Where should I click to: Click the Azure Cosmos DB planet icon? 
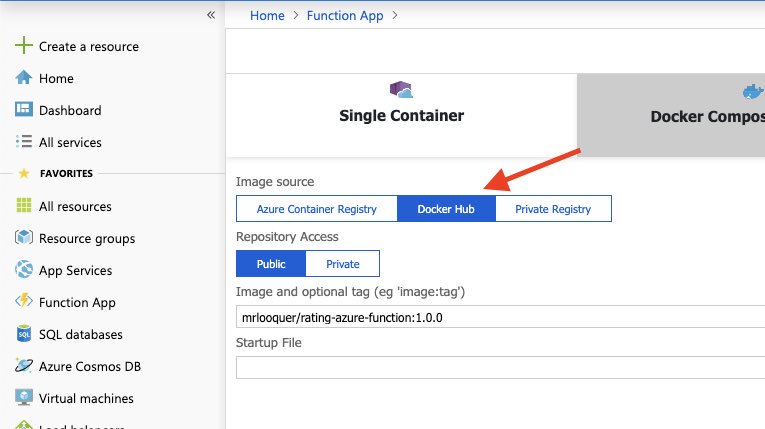[x=23, y=365]
